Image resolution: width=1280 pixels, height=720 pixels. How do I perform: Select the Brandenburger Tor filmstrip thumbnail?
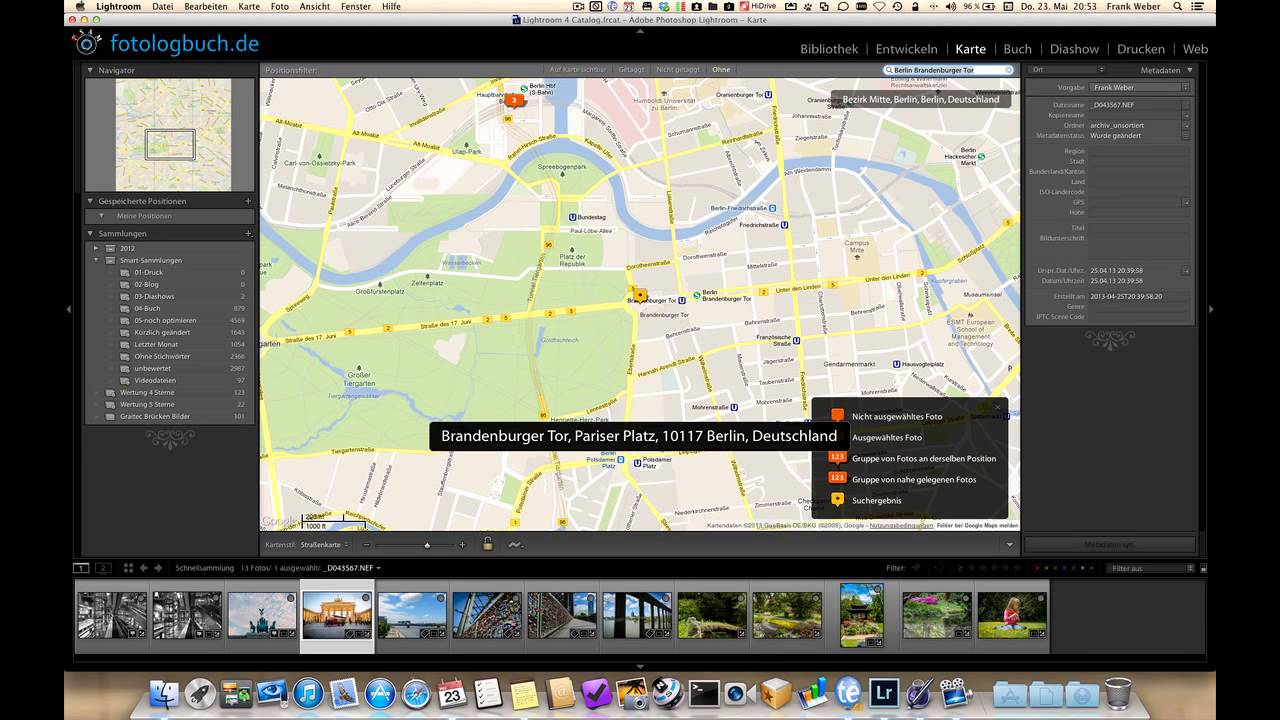point(337,614)
